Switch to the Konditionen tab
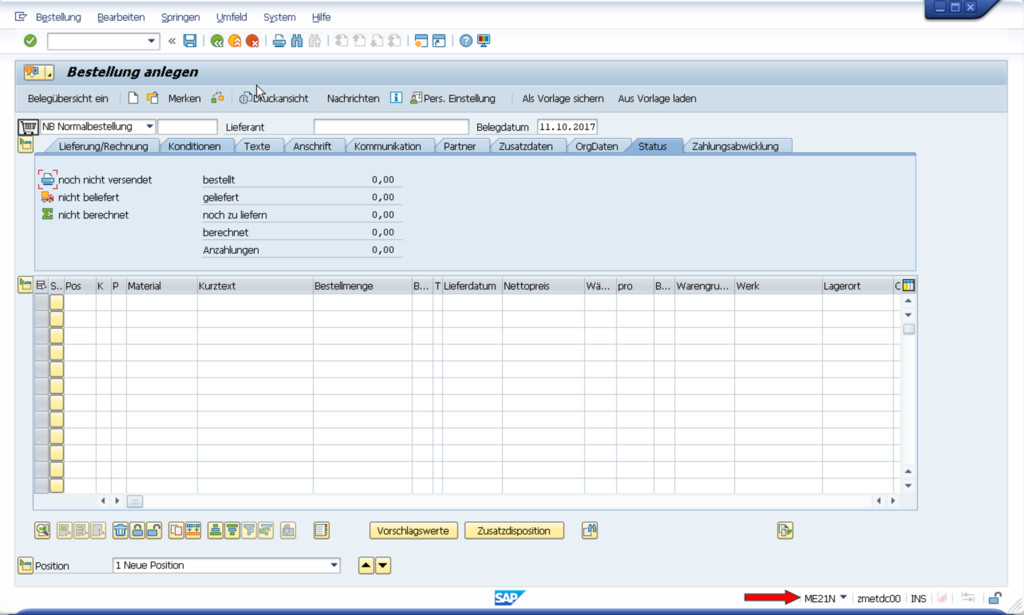This screenshot has width=1024, height=615. click(194, 146)
